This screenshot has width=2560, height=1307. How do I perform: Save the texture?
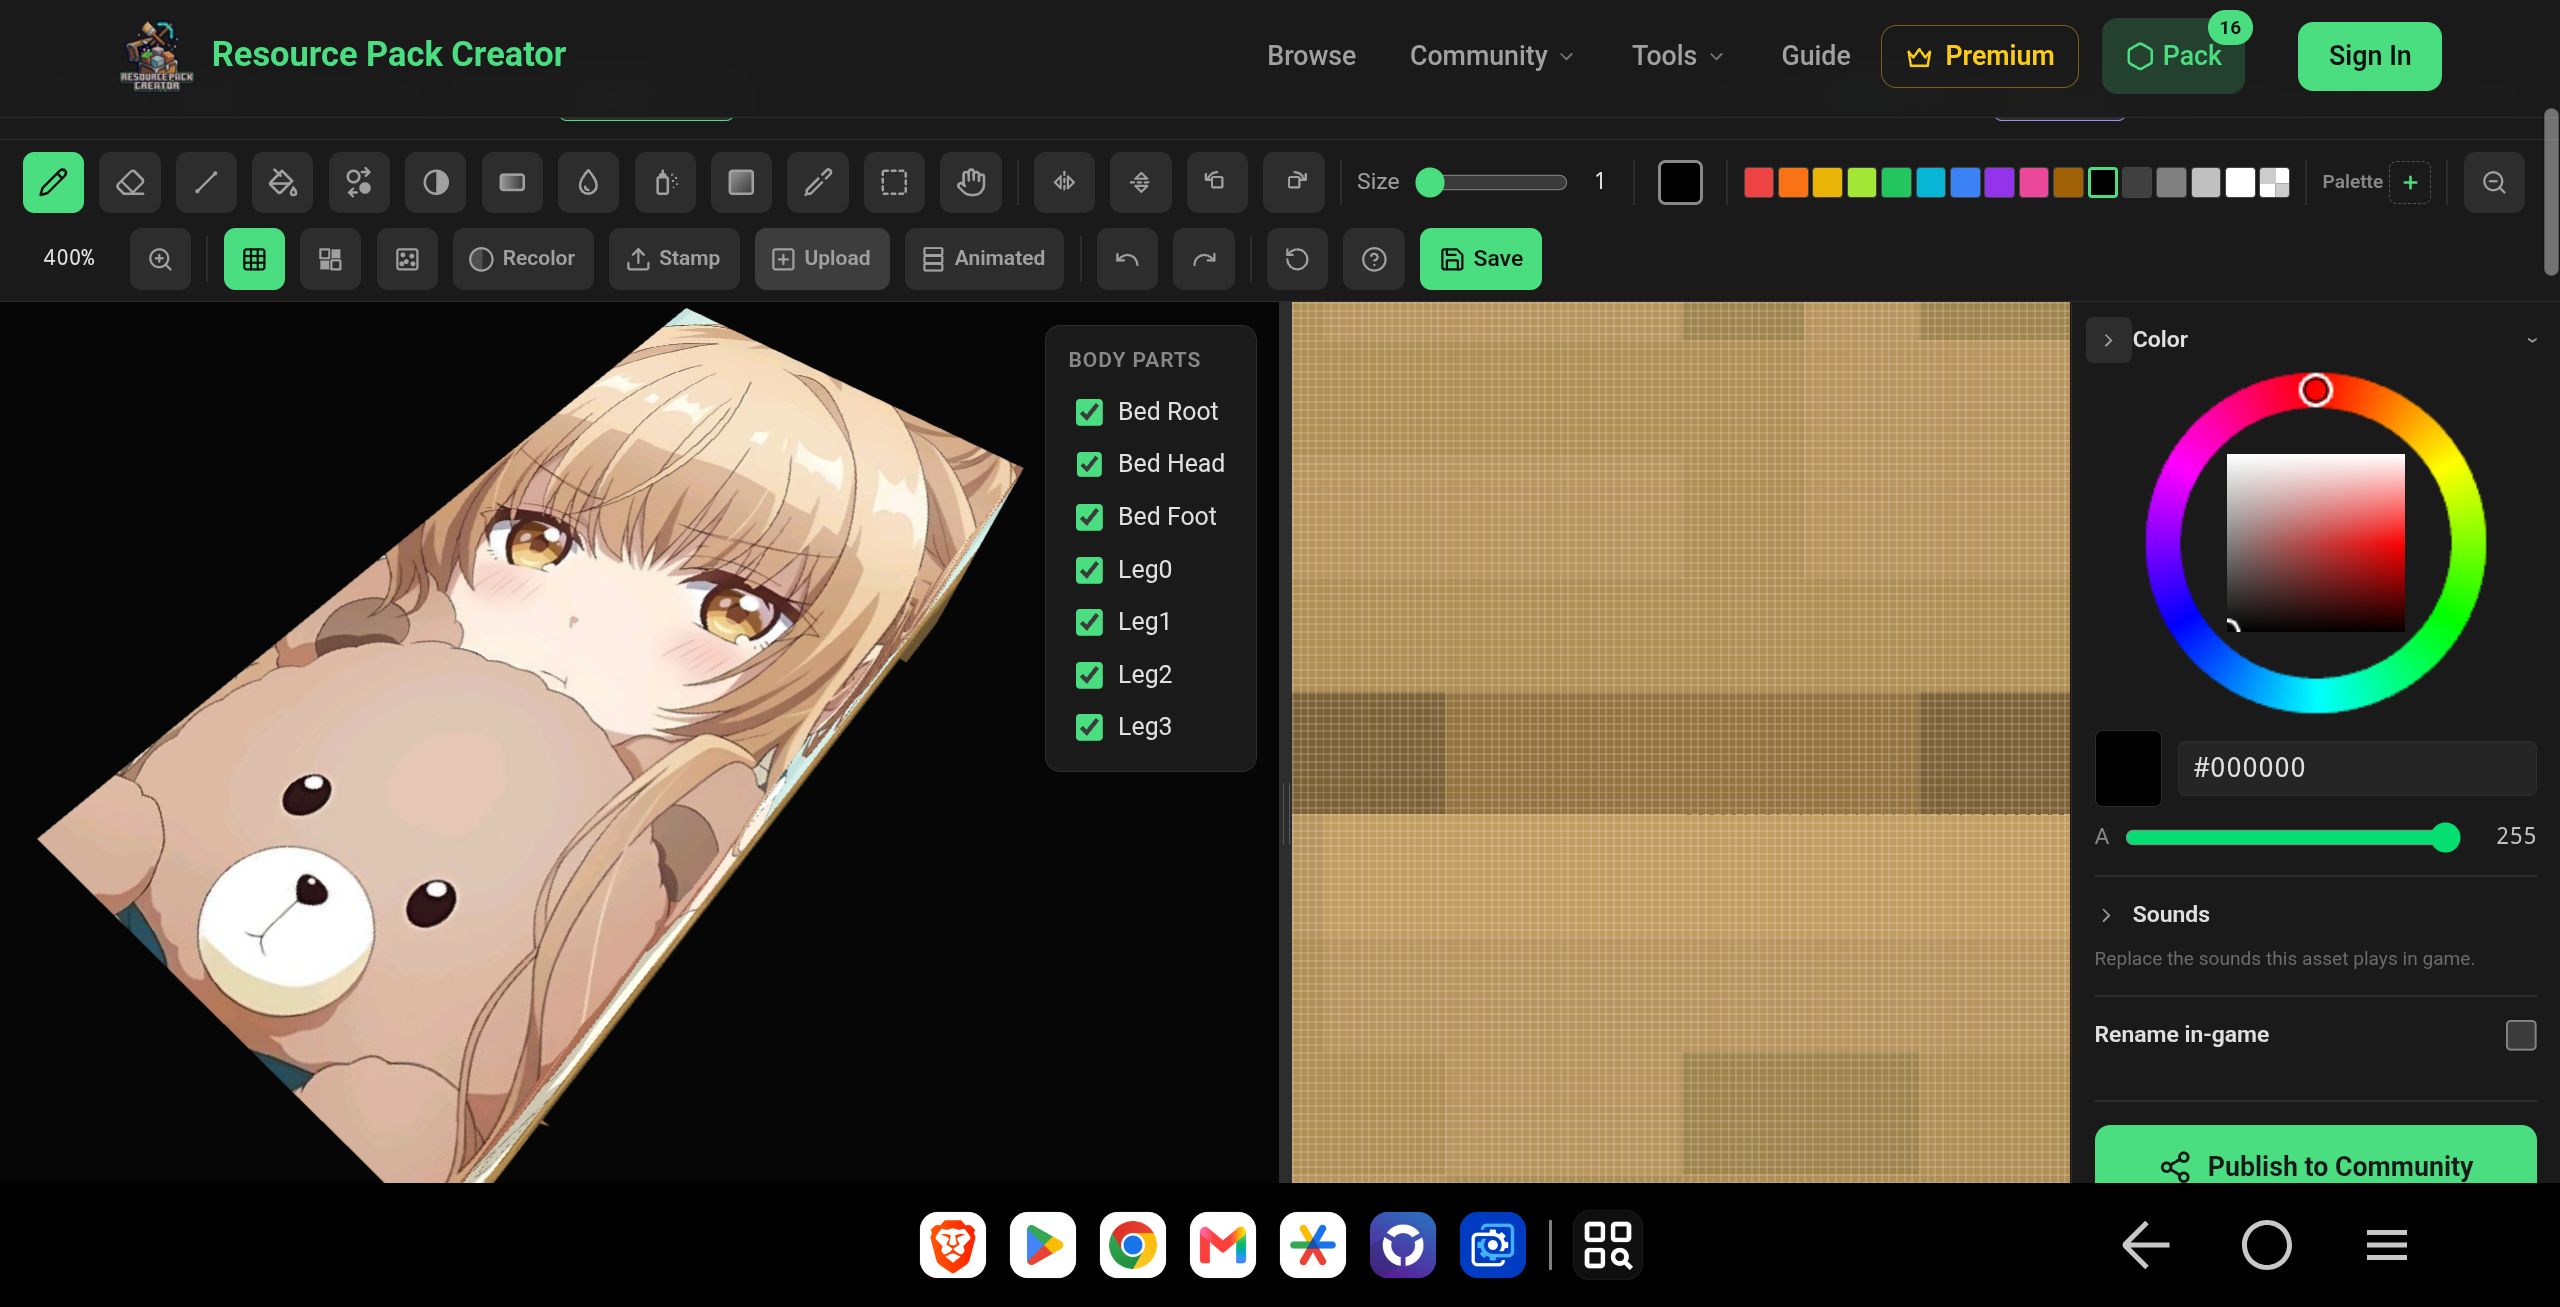tap(1481, 259)
